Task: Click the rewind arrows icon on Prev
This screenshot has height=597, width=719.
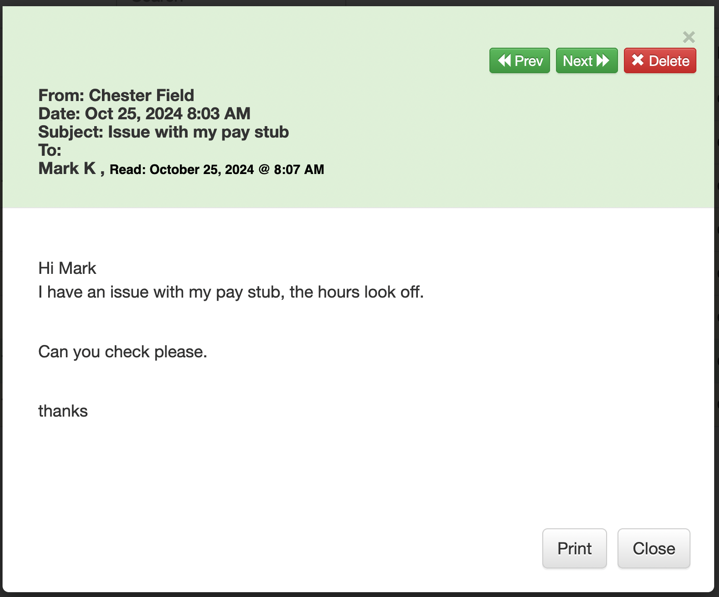Action: click(504, 61)
